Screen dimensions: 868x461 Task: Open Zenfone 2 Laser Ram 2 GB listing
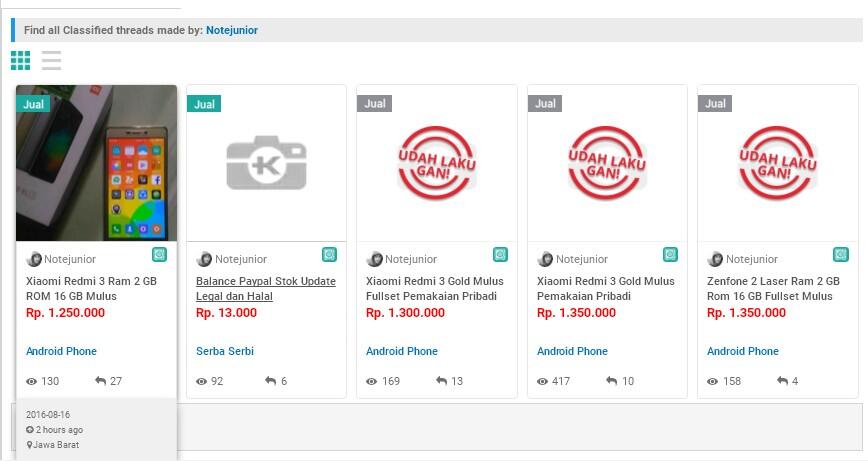[x=773, y=288]
